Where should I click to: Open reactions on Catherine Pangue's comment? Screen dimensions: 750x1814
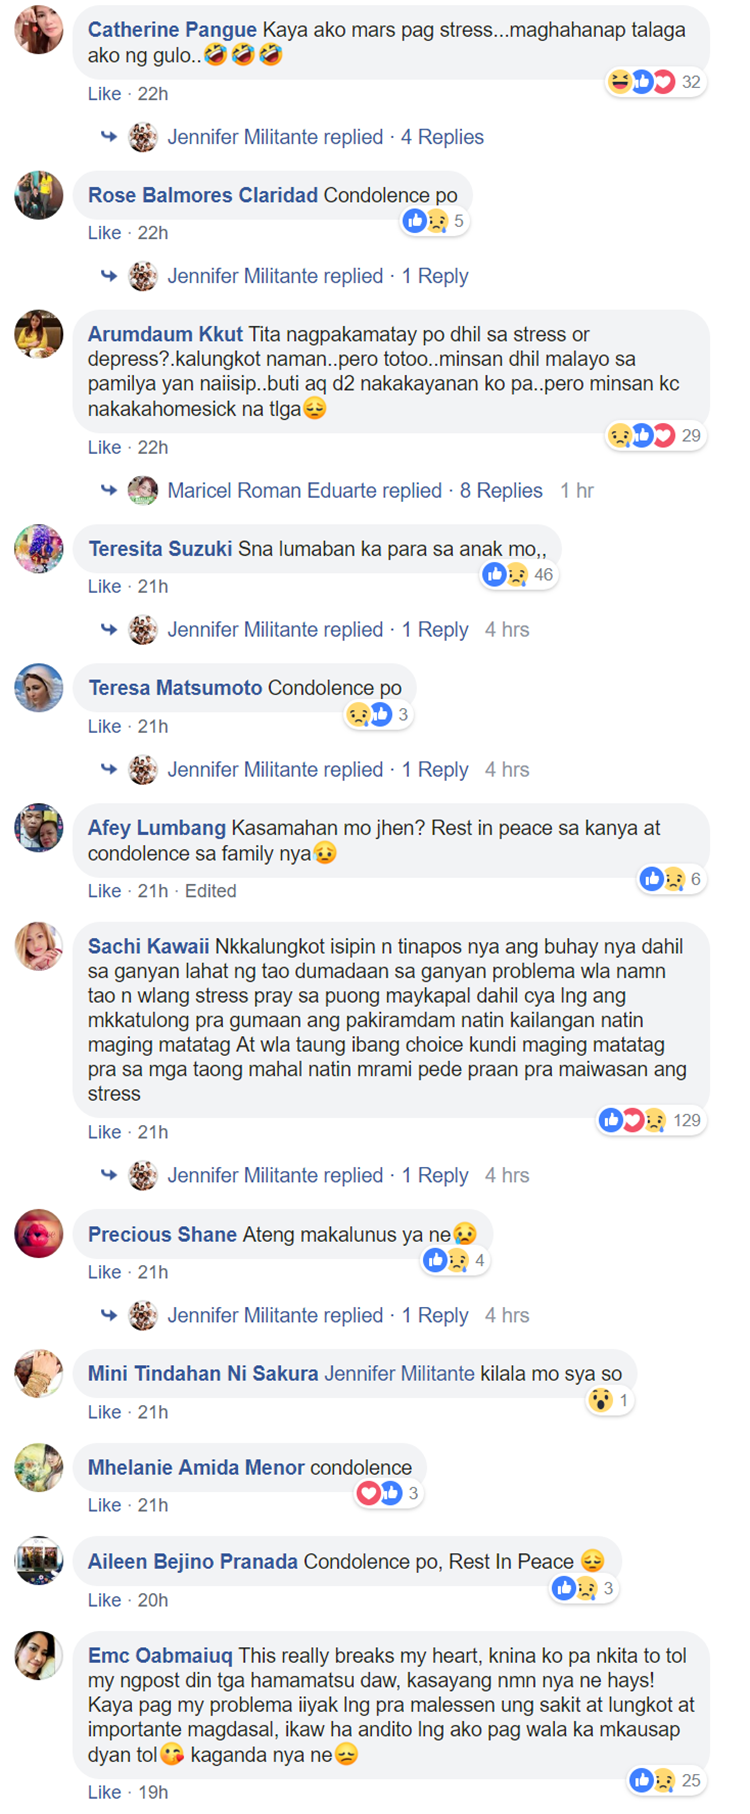pos(656,82)
